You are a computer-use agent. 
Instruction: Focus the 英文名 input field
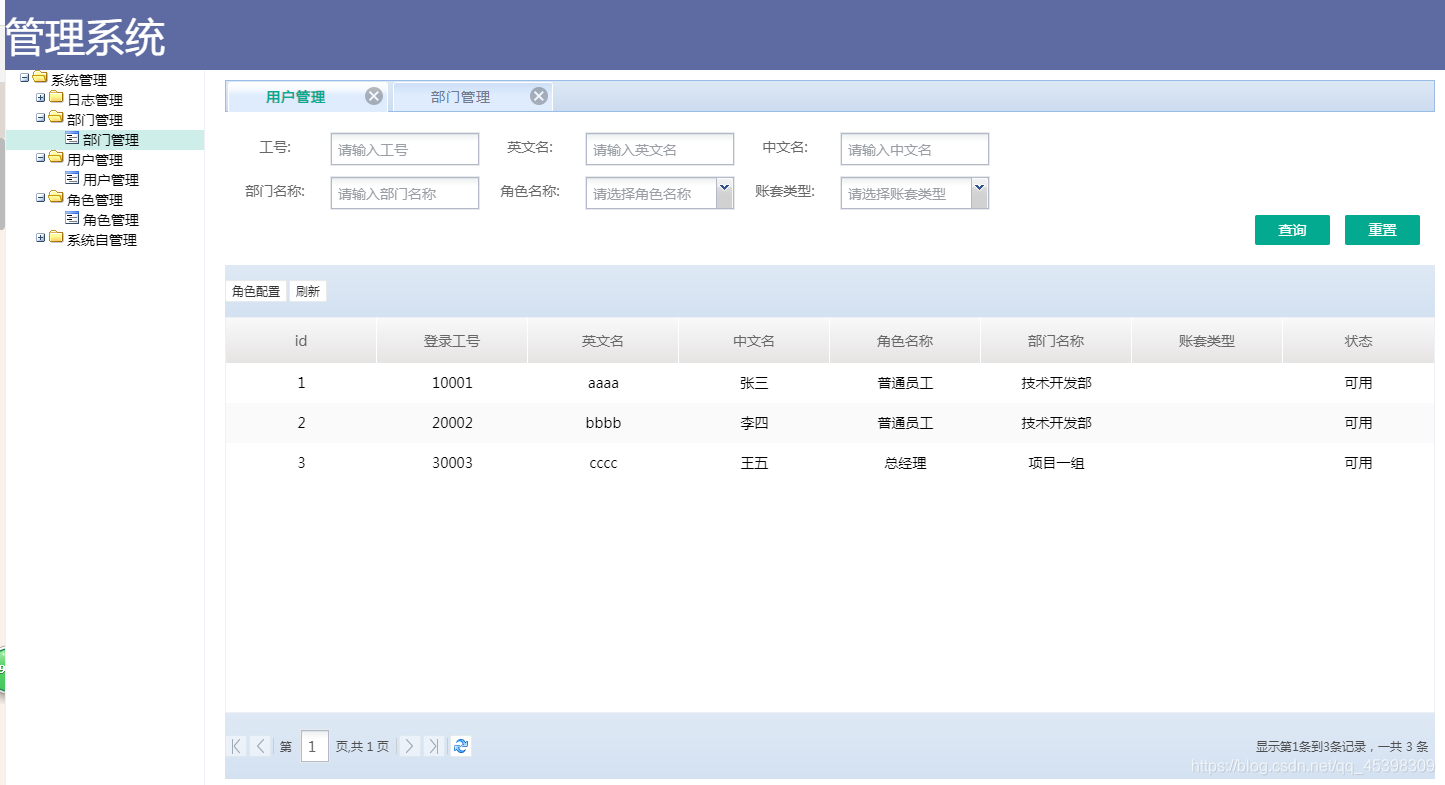pos(660,149)
